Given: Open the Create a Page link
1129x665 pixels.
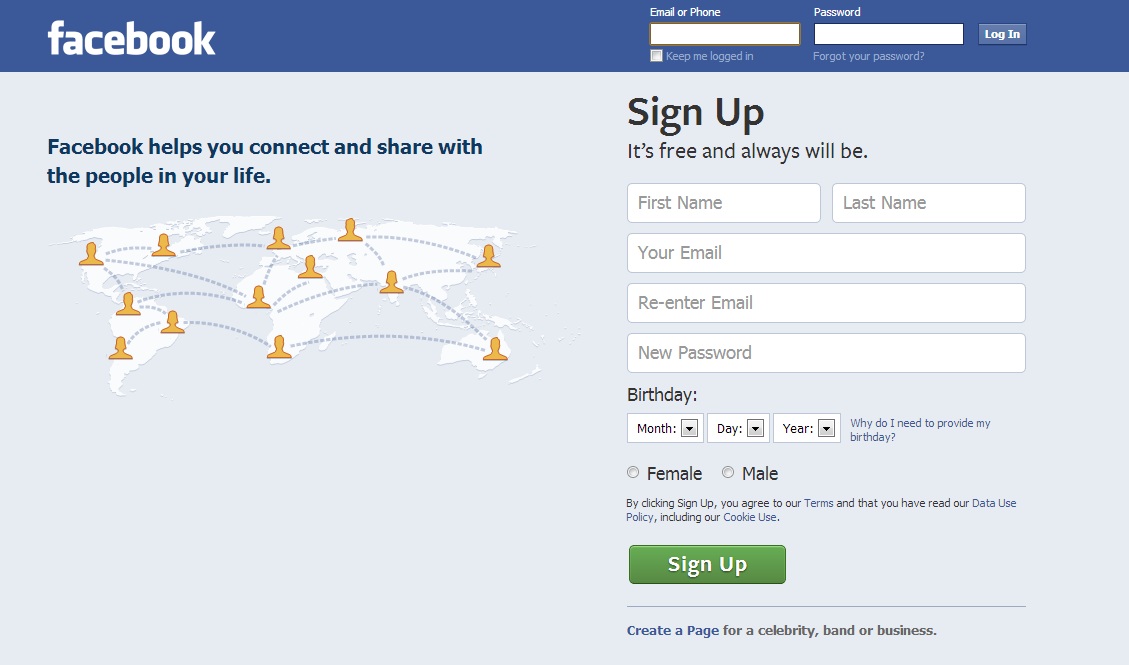Looking at the screenshot, I should click(x=672, y=631).
